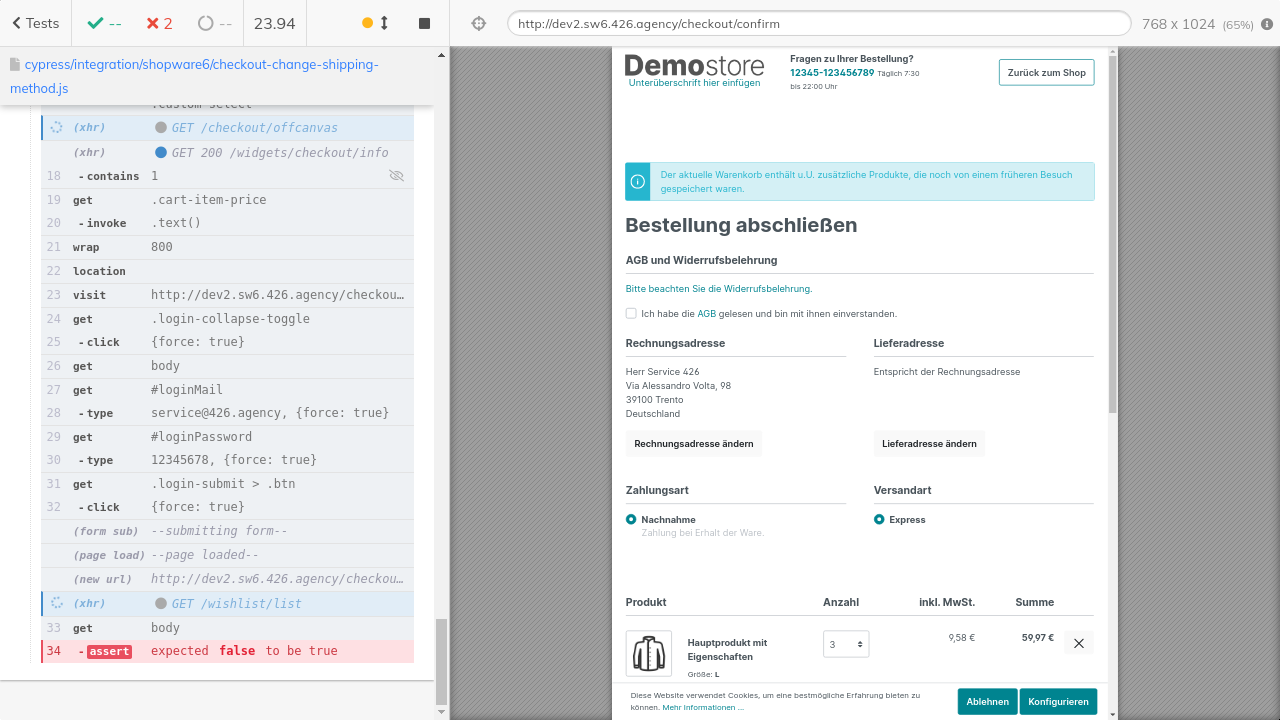1280x720 pixels.
Task: Click the Demostore logo
Action: [694, 68]
